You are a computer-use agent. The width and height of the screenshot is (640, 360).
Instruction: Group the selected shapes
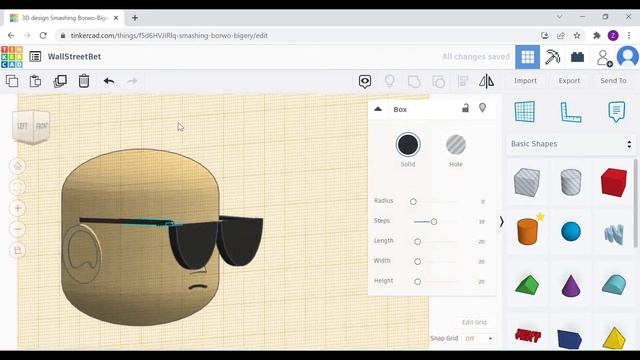414,81
